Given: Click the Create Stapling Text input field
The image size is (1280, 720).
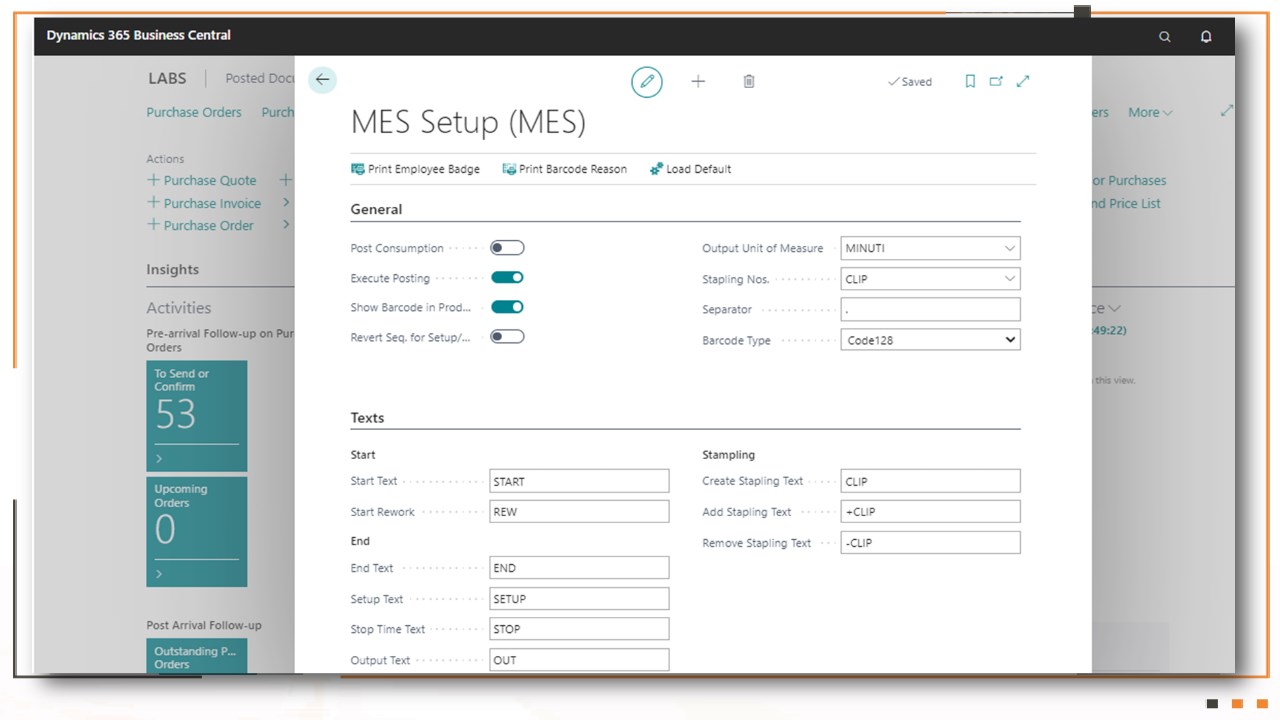Looking at the screenshot, I should [931, 481].
